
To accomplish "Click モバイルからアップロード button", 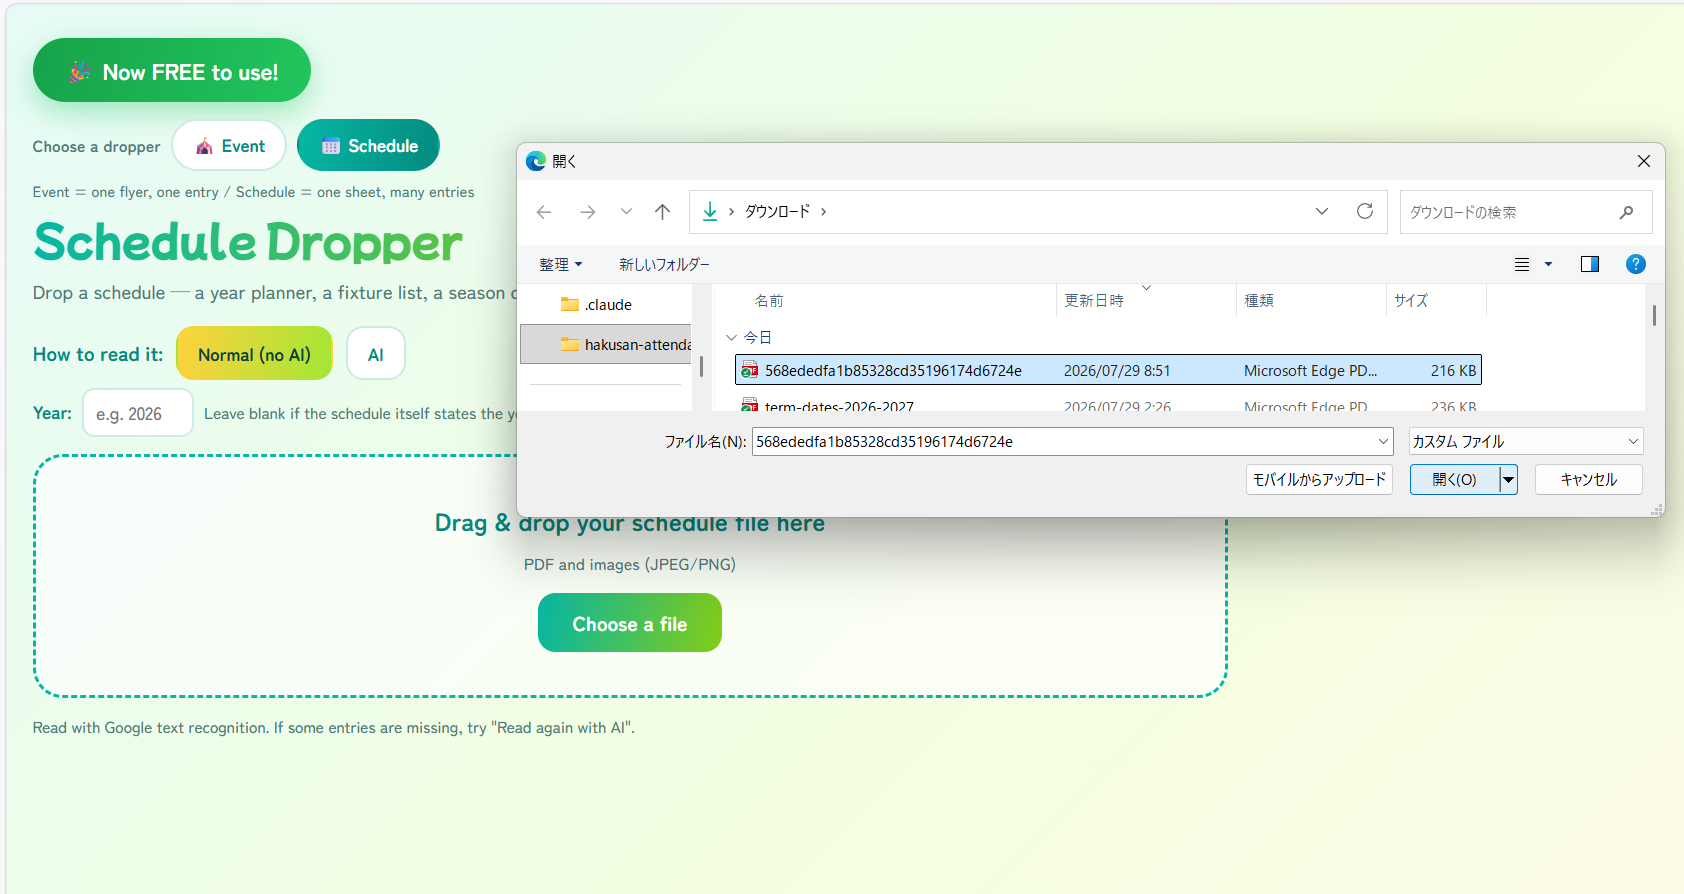I will point(1319,480).
